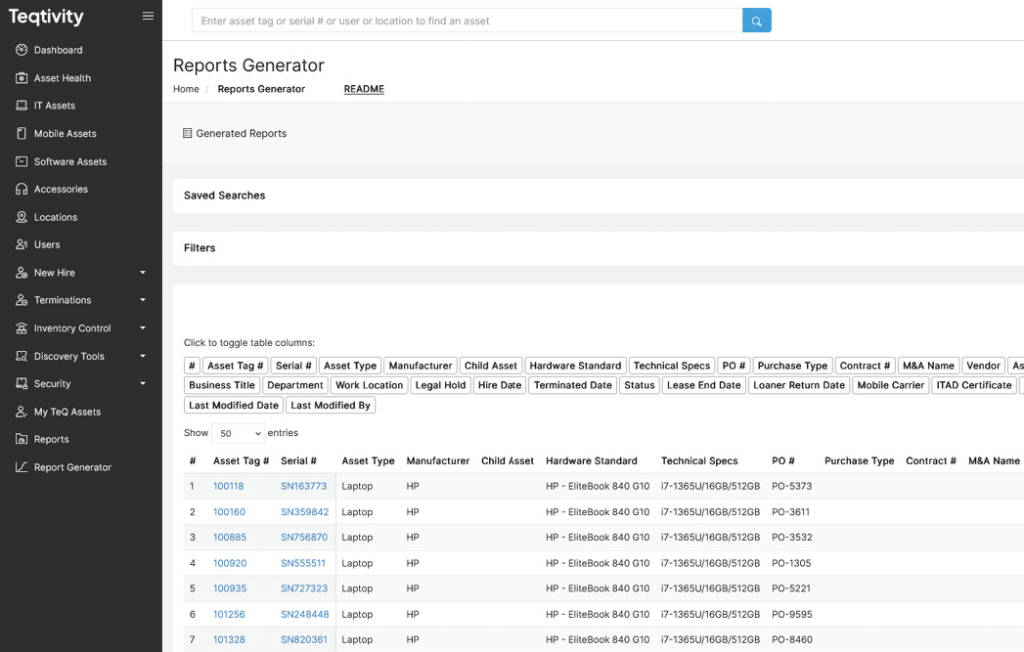Viewport: 1024px width, 652px height.
Task: Open Dashboard from the sidebar icon
Action: tap(22, 50)
